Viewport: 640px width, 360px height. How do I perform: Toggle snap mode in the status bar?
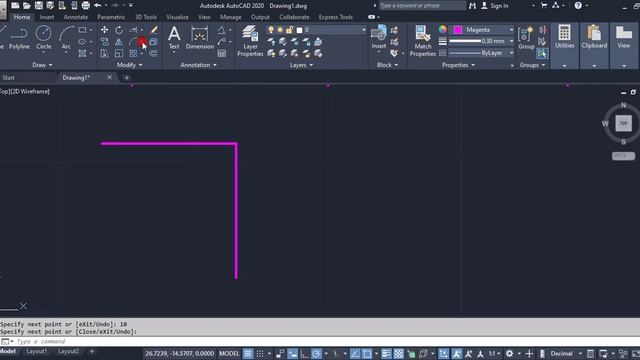click(x=260, y=353)
